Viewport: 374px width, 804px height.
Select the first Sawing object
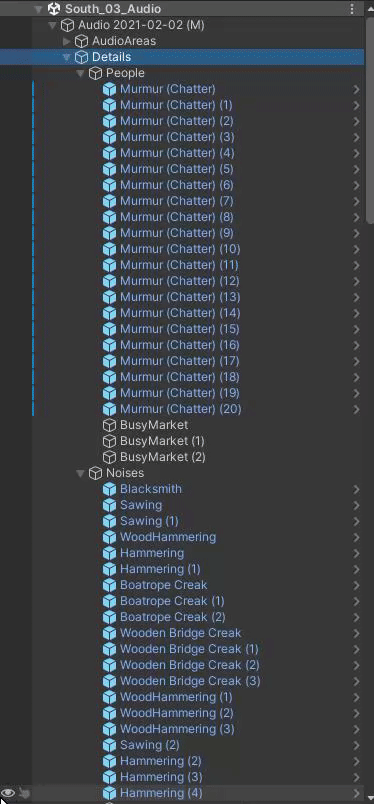coord(141,505)
